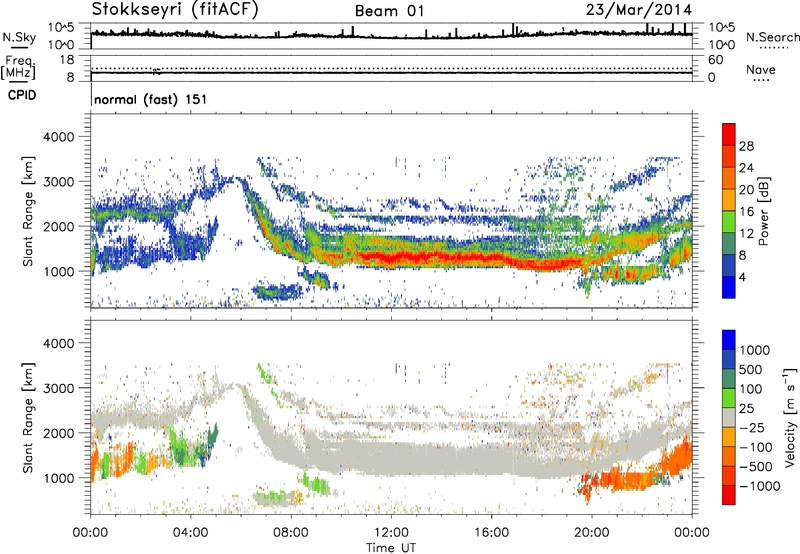Click the 'Power [dB]' colorbar label
800x554 pixels.
(x=764, y=211)
